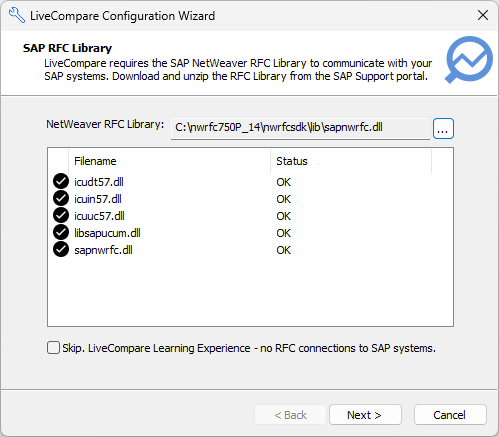This screenshot has height=437, width=499.
Task: Select the icuuc57.dll filename
Action: click(x=99, y=216)
